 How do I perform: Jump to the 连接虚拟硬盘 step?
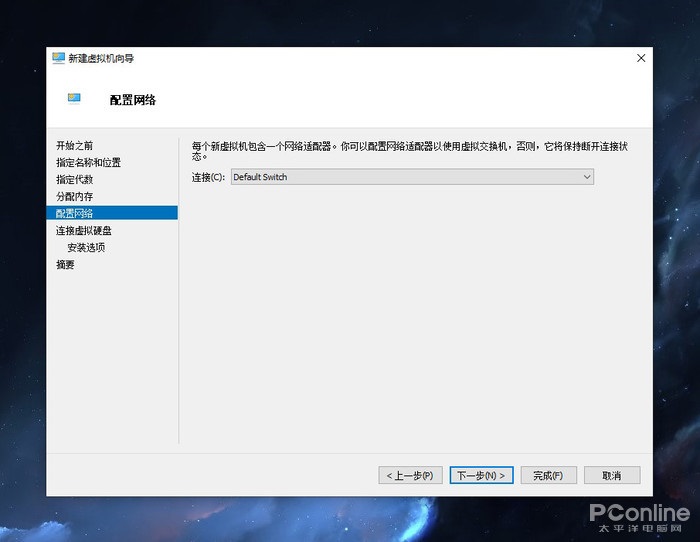(x=84, y=230)
